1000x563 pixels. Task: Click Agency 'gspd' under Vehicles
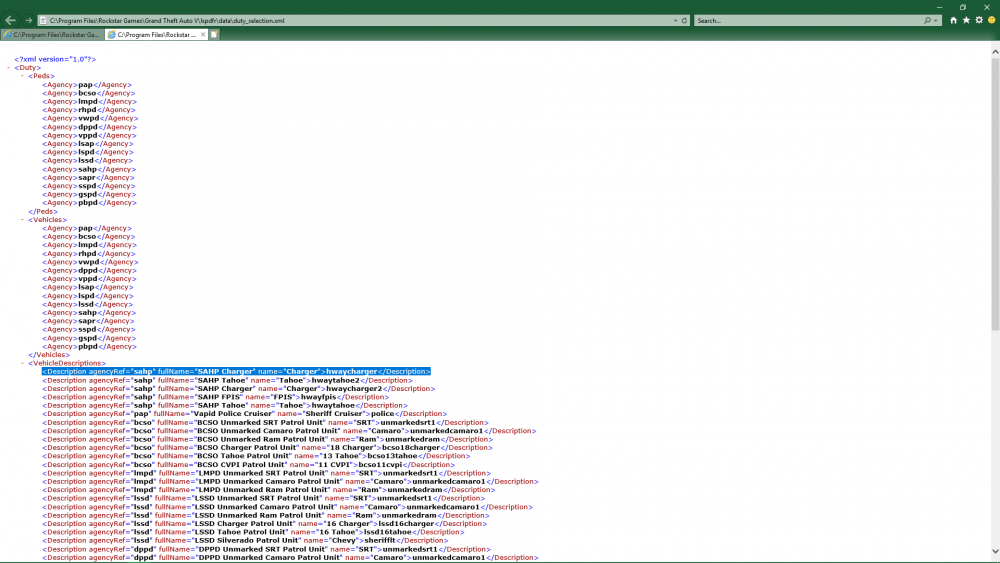(89, 338)
